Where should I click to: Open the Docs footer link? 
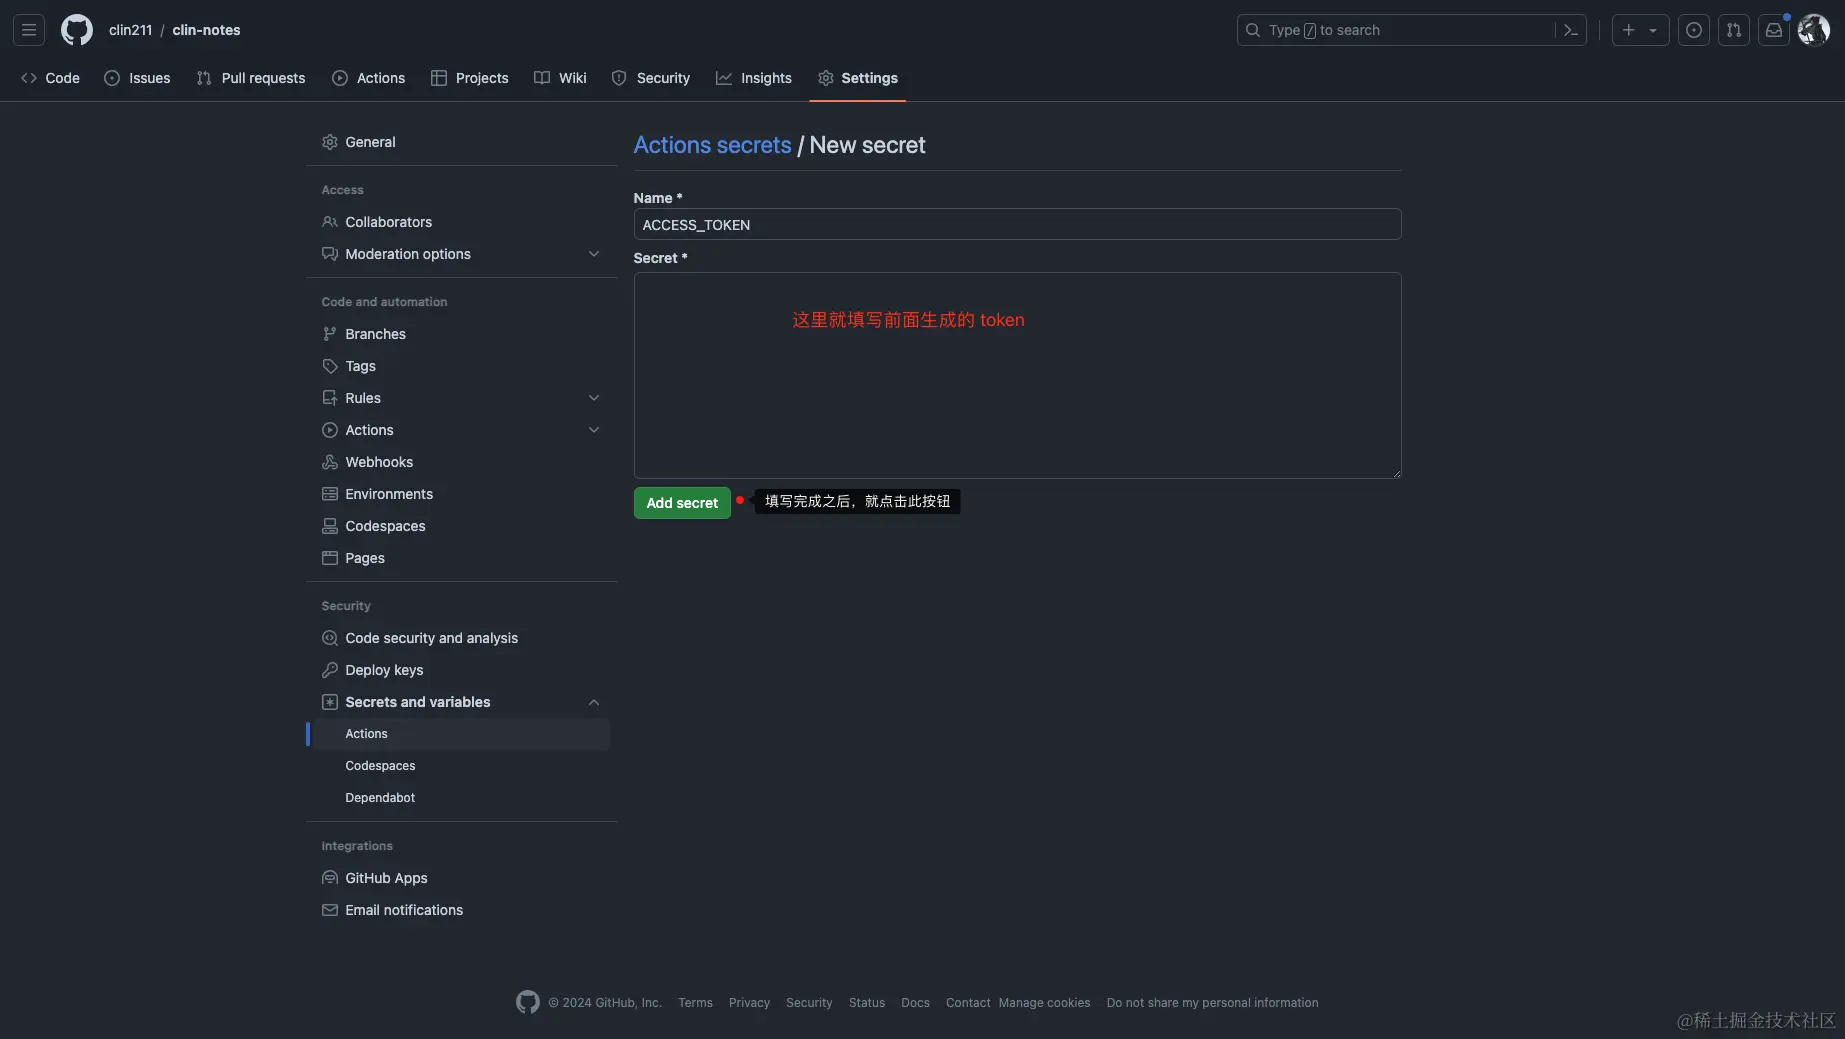click(915, 1003)
